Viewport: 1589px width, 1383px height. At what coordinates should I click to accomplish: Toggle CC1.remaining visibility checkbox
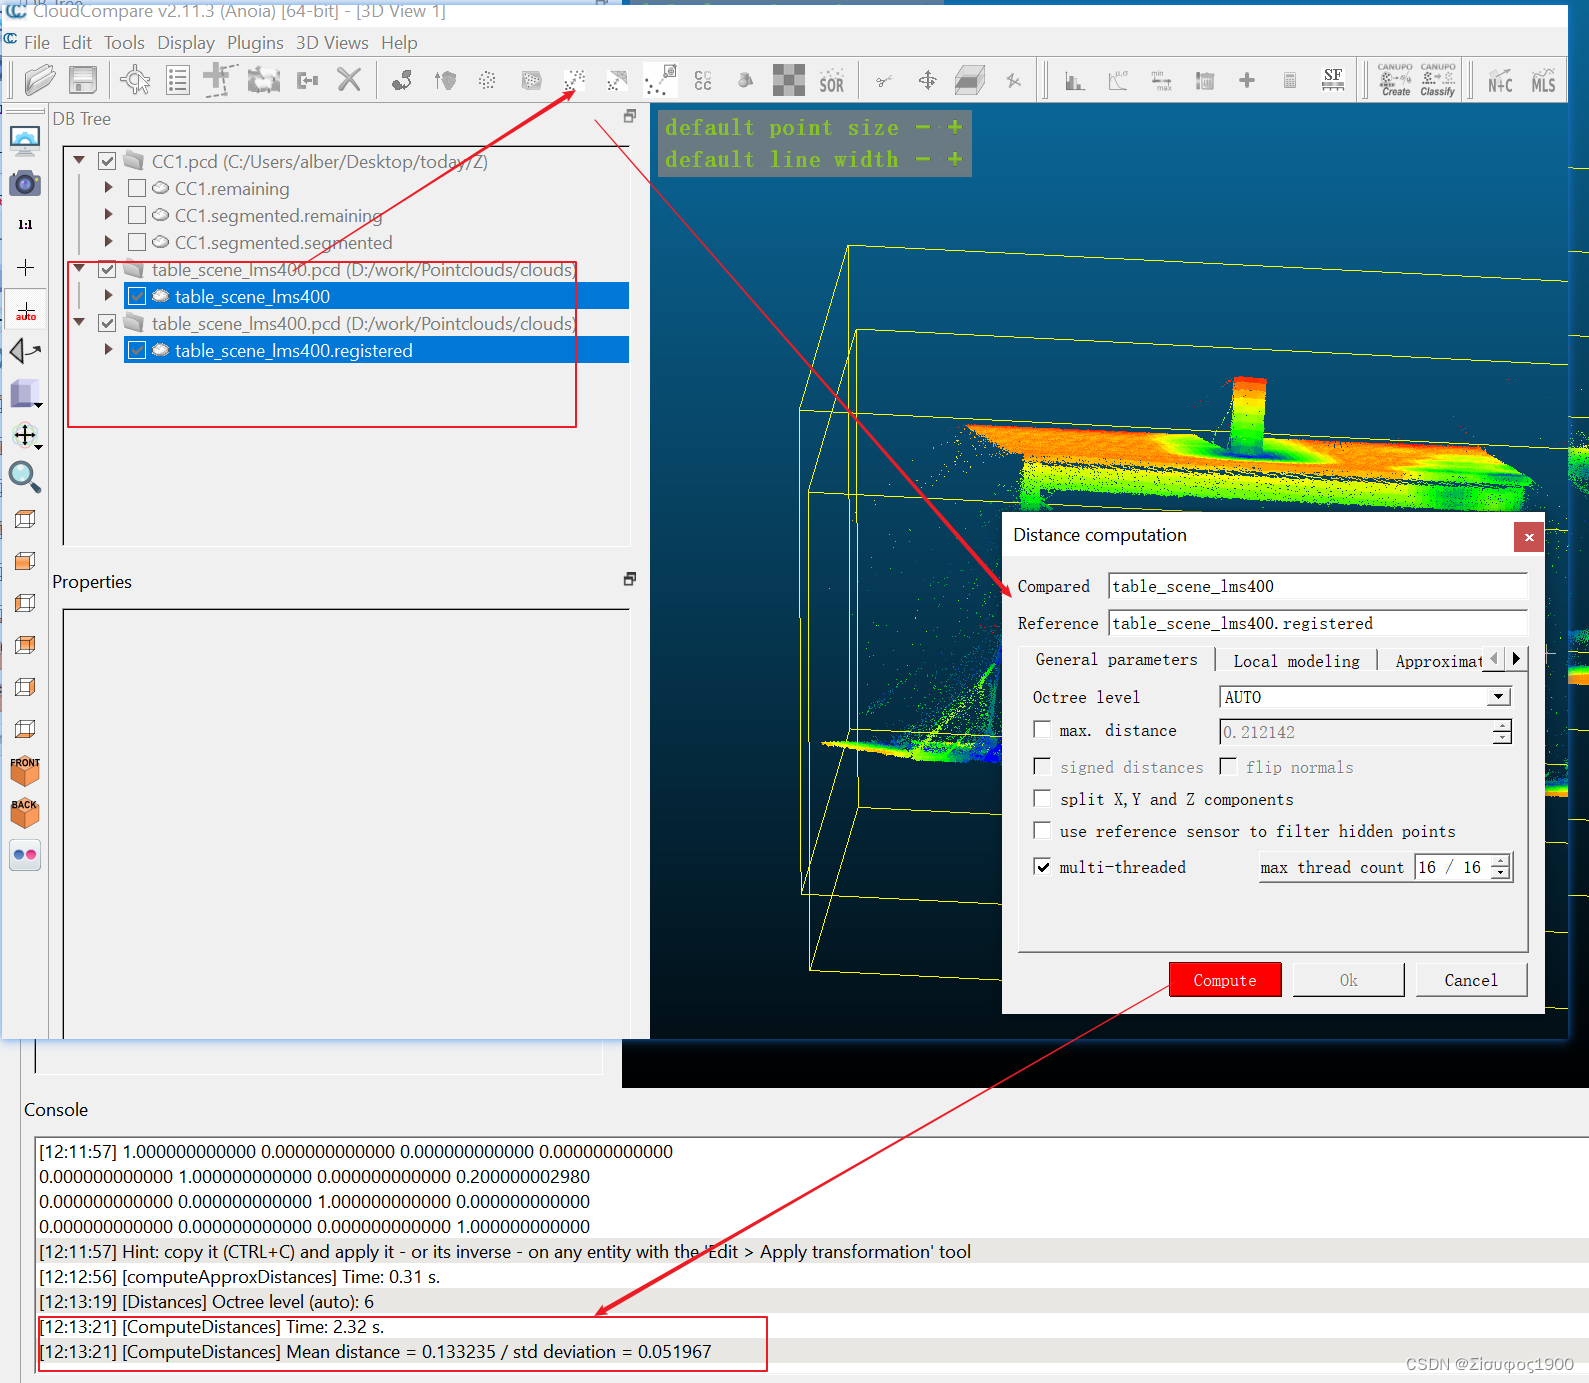tap(137, 188)
